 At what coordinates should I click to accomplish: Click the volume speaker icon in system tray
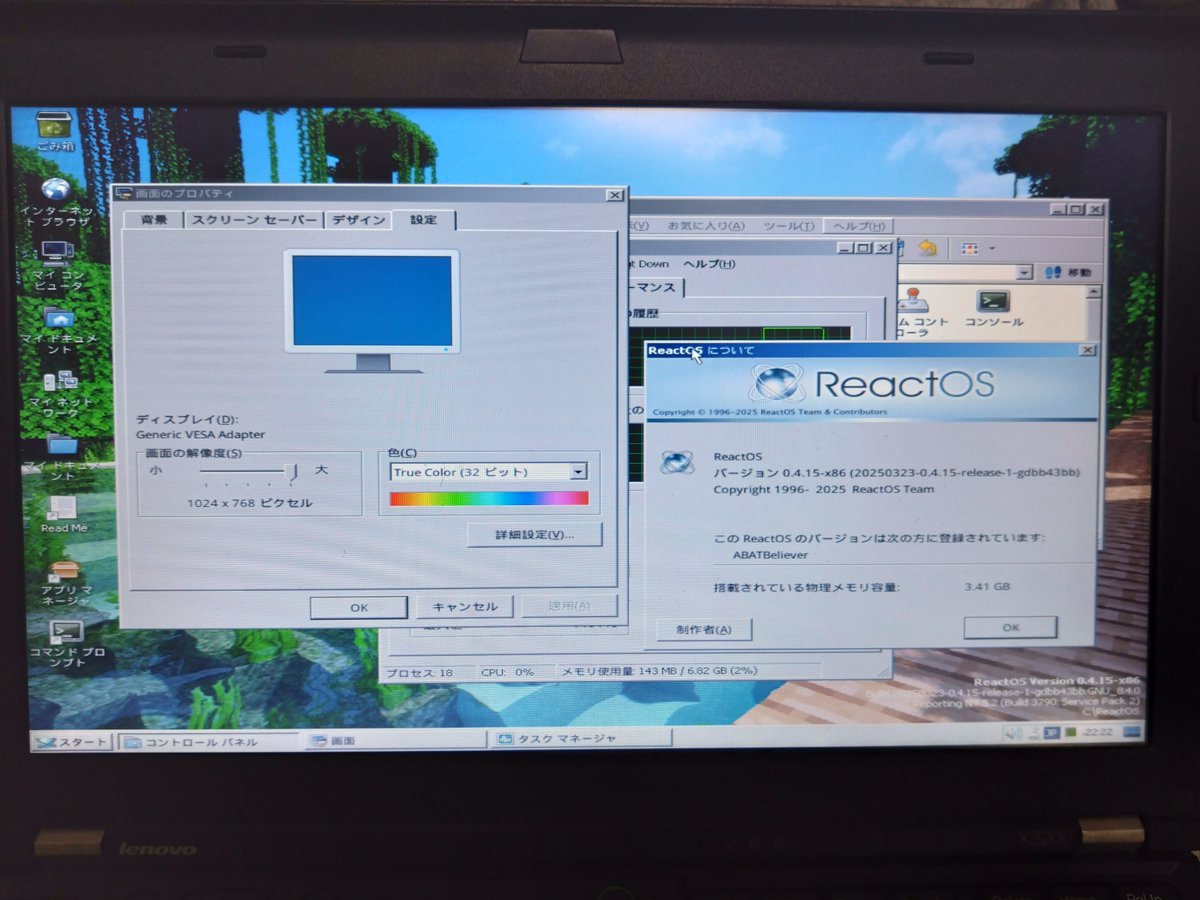1013,733
